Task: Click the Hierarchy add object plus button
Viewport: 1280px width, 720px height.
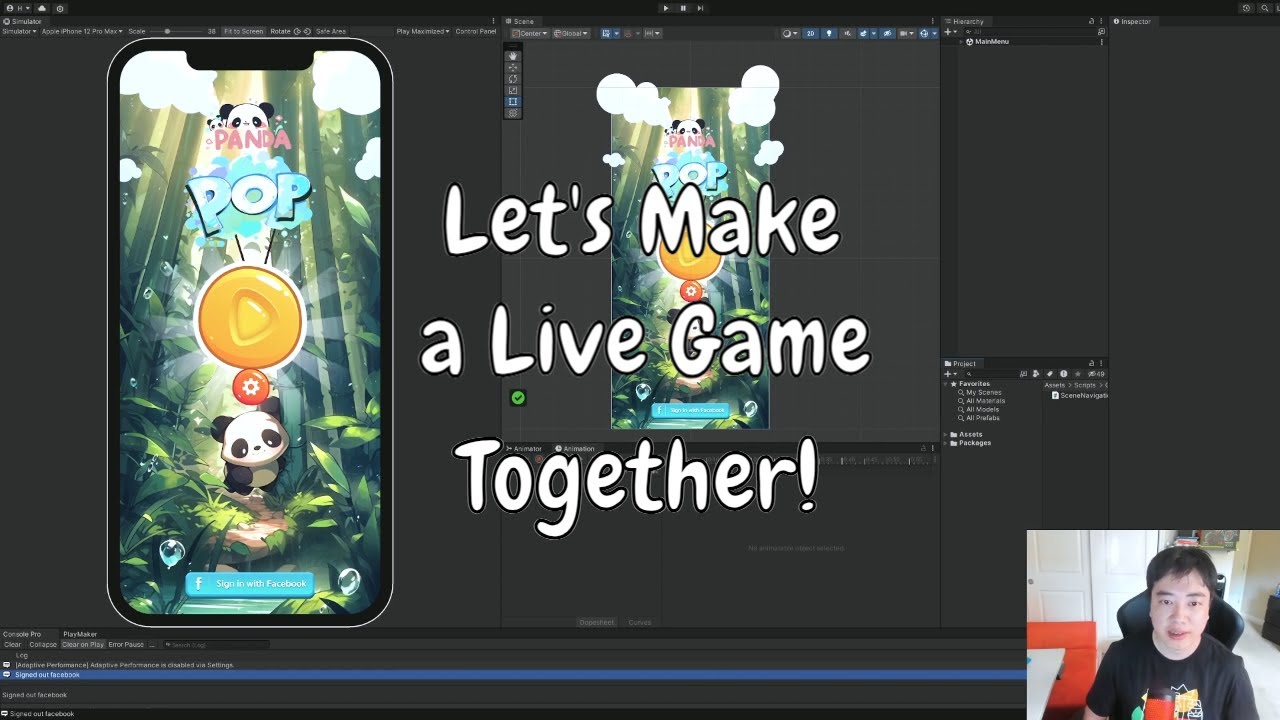Action: [948, 32]
